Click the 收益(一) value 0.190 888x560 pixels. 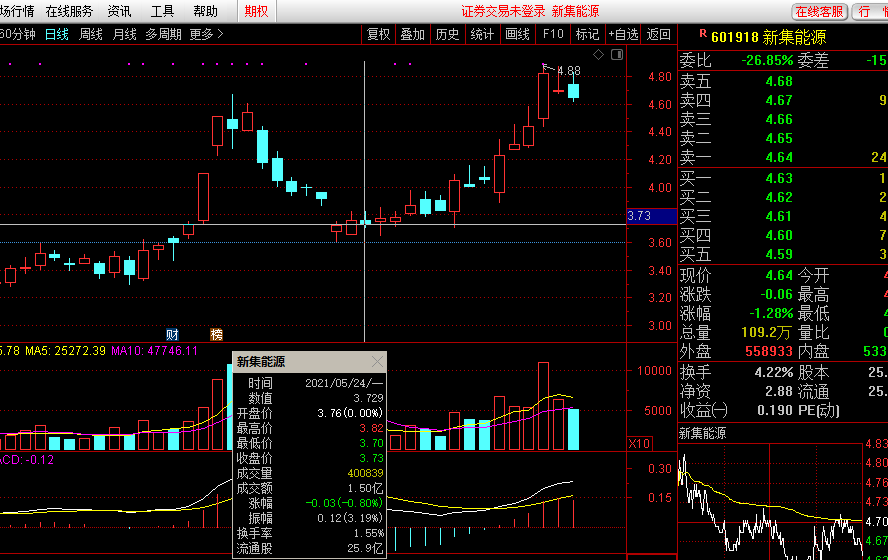coord(775,410)
